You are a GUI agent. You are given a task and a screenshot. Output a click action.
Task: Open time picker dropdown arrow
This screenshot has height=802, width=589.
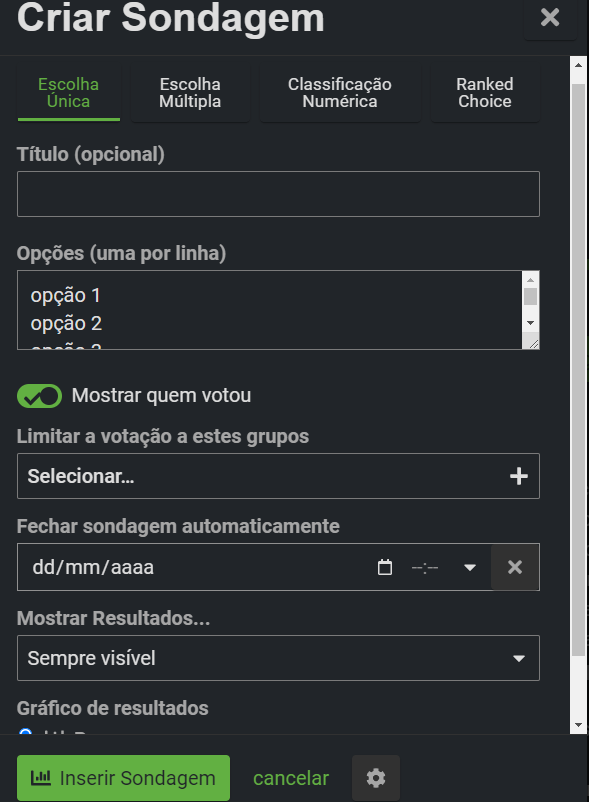470,567
